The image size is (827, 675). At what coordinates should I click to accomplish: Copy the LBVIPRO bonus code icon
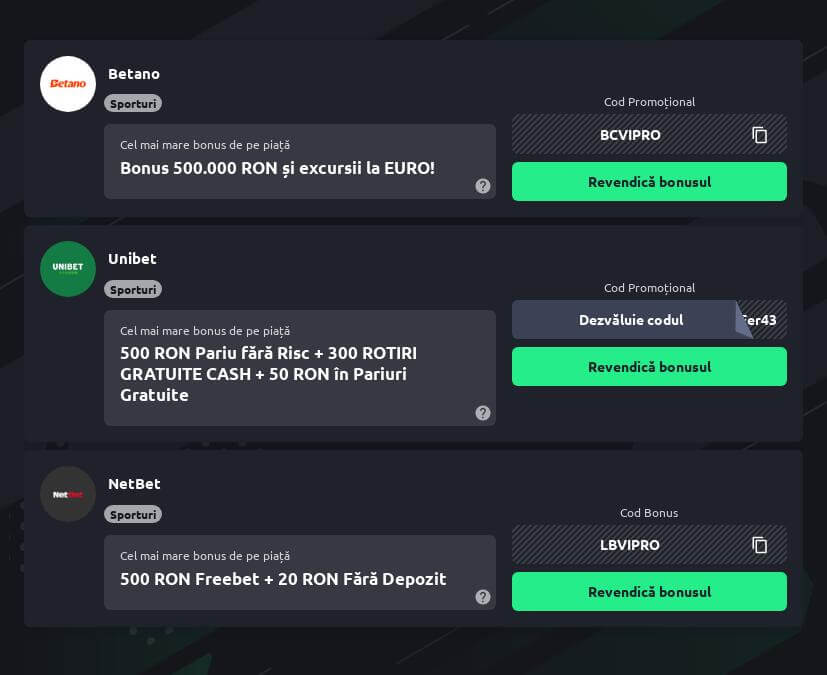pyautogui.click(x=759, y=545)
